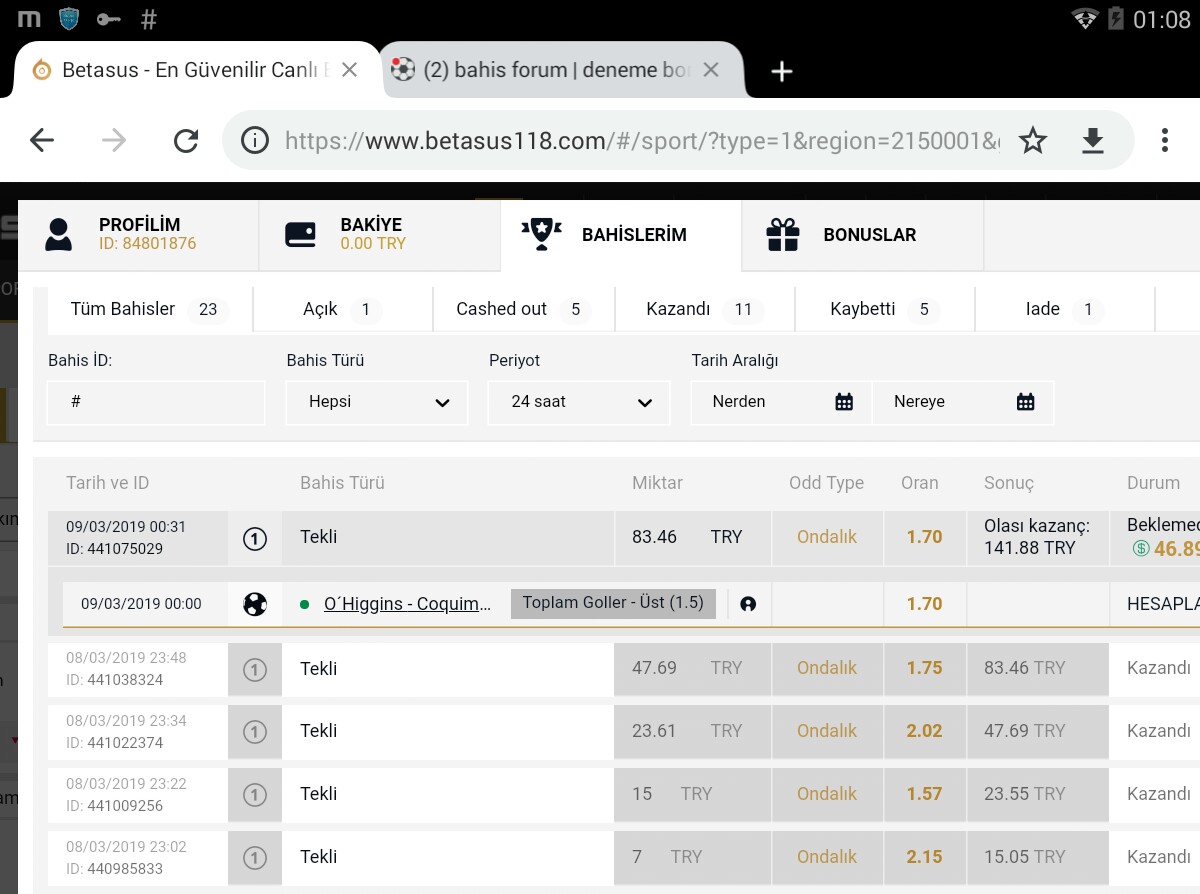The width and height of the screenshot is (1200, 894).
Task: Expand bet ID 441009256 row icon
Action: point(255,795)
